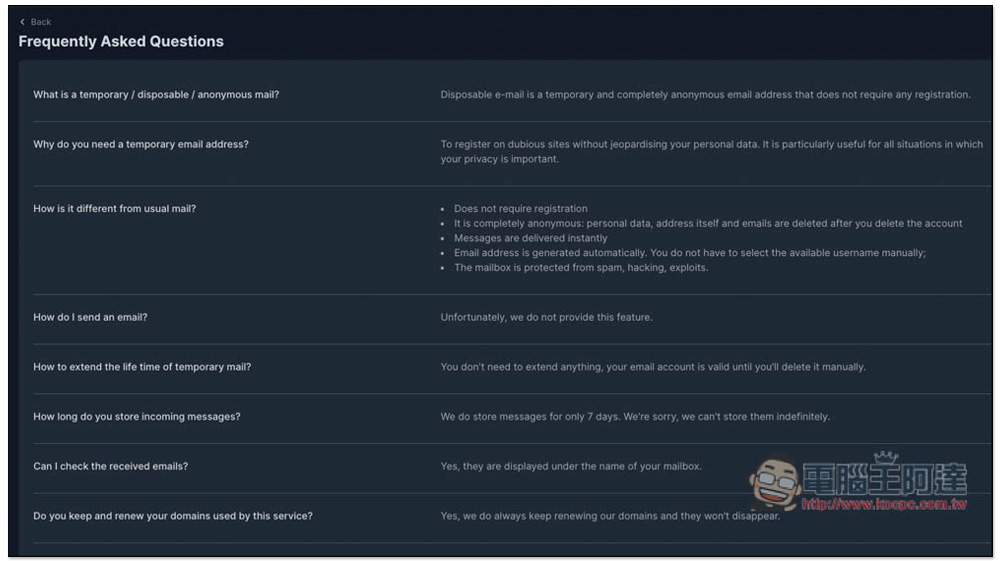Click answer about emails displayed under mailbox name
Image resolution: width=1000 pixels, height=563 pixels.
[x=571, y=466]
